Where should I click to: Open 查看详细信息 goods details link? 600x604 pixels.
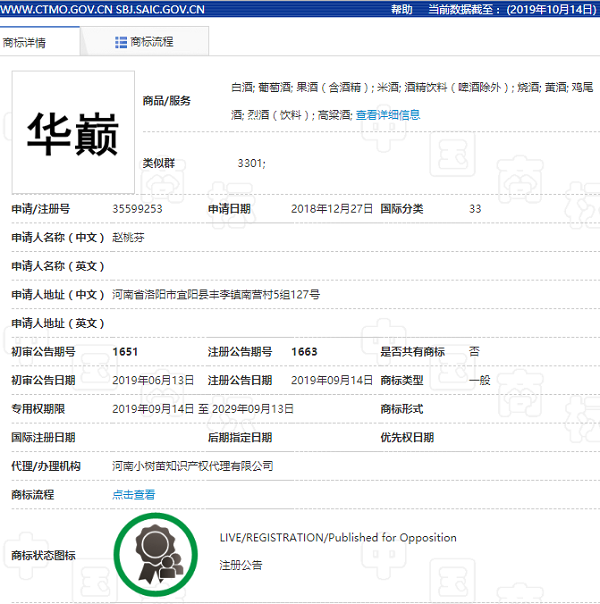[388, 115]
